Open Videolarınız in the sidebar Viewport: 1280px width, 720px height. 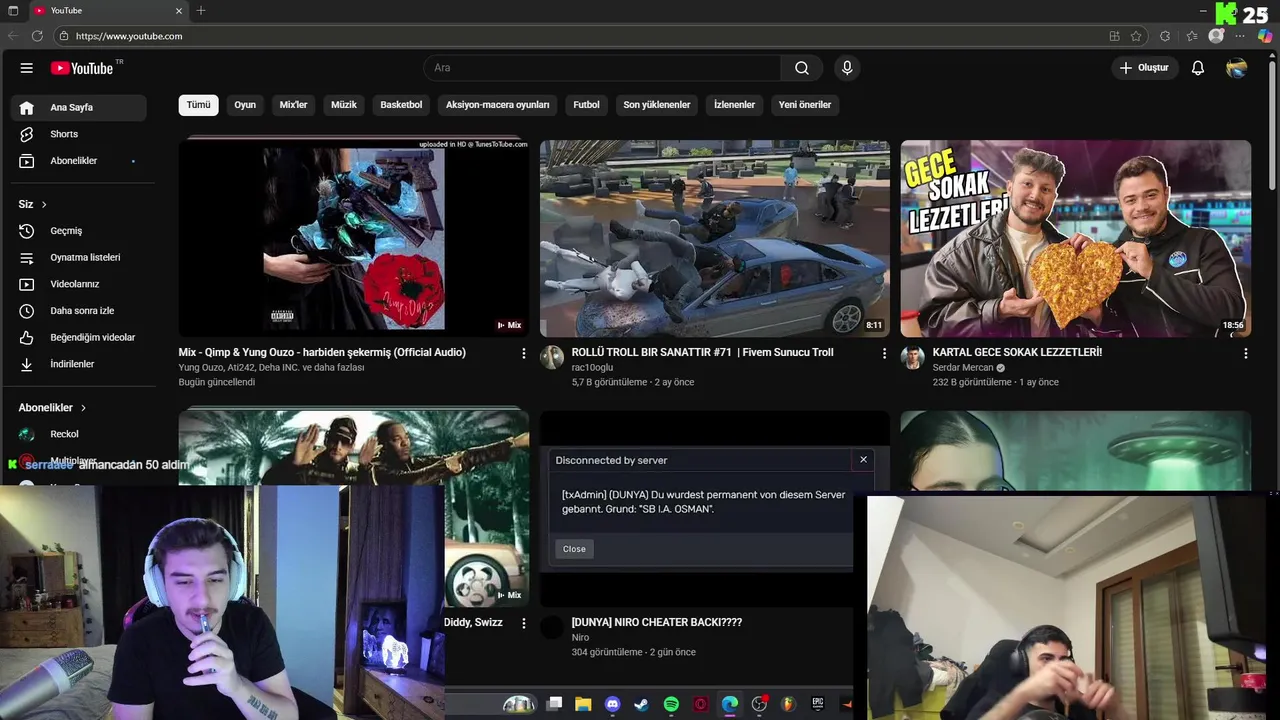pos(79,284)
